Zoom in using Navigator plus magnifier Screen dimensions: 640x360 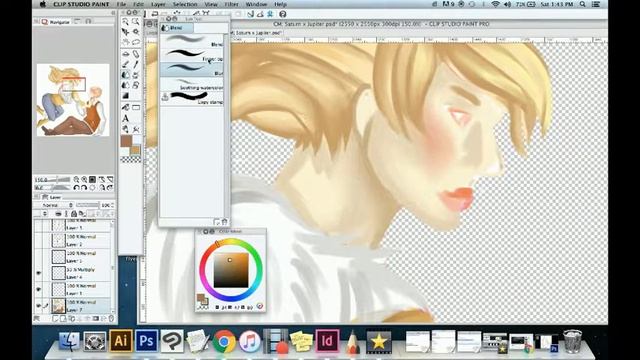point(84,180)
